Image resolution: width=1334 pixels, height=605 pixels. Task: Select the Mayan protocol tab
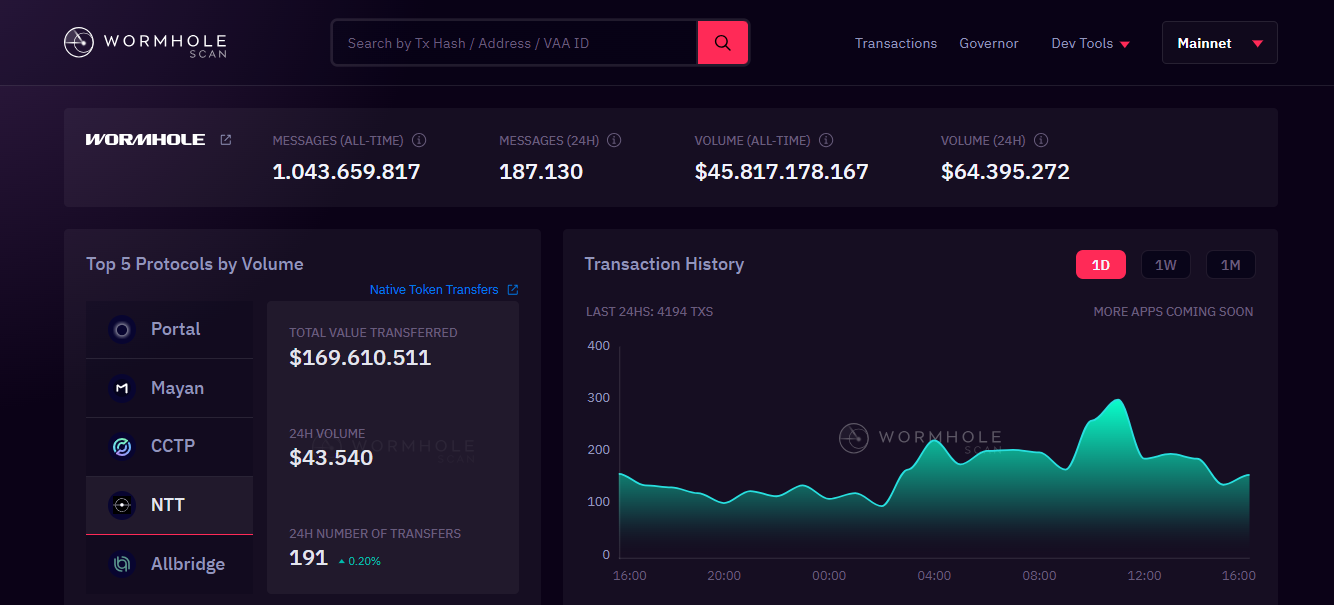pos(169,388)
